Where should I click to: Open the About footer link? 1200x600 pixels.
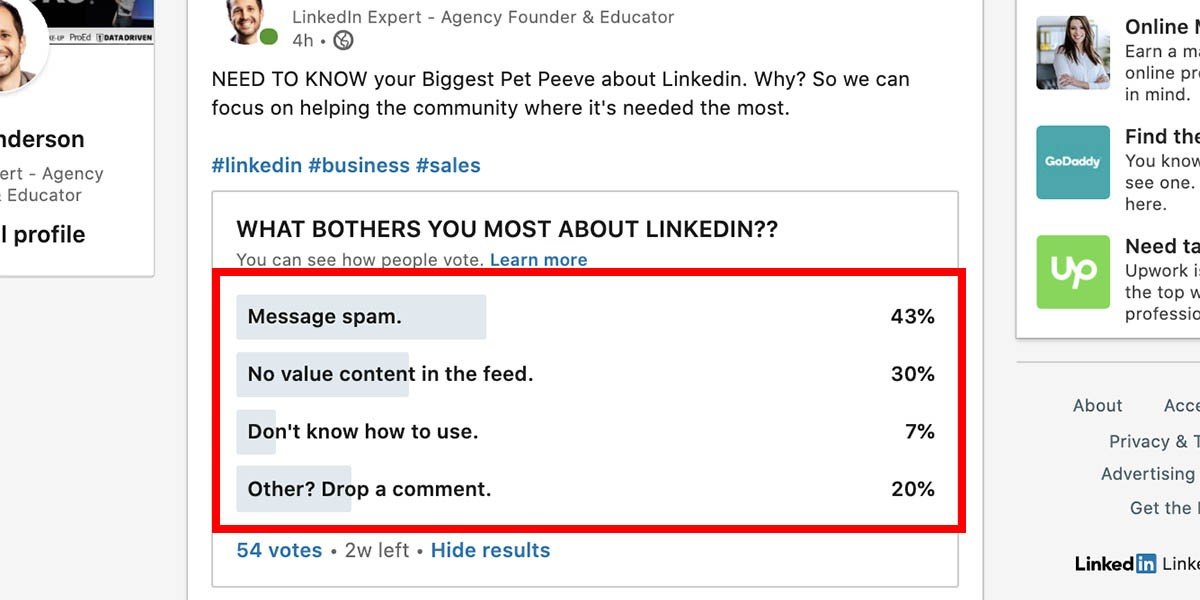click(1097, 405)
